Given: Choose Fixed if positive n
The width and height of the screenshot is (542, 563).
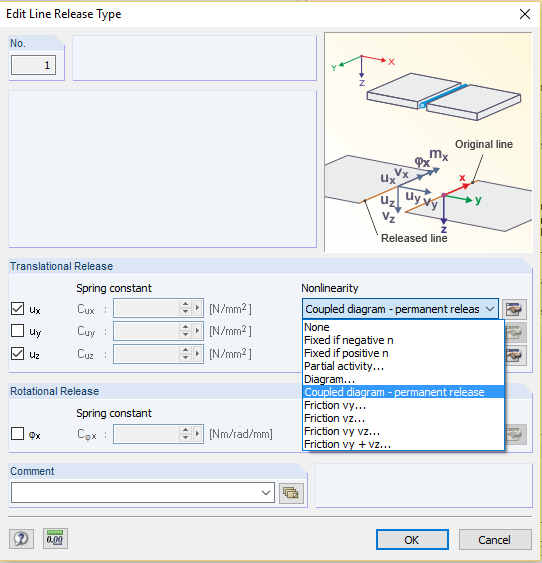Looking at the screenshot, I should pos(403,353).
